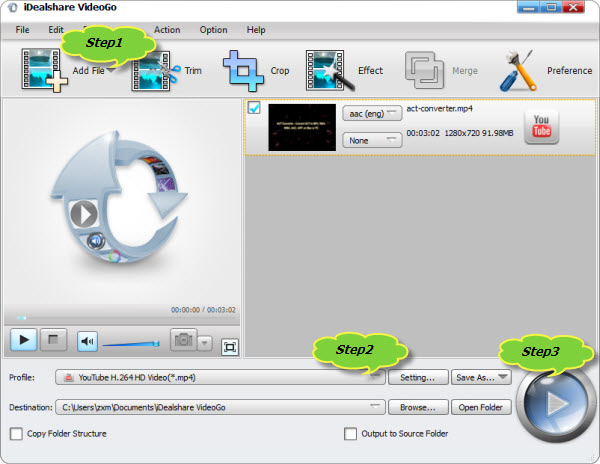Start conversion with big blue button
This screenshot has width=600, height=464.
(x=554, y=403)
